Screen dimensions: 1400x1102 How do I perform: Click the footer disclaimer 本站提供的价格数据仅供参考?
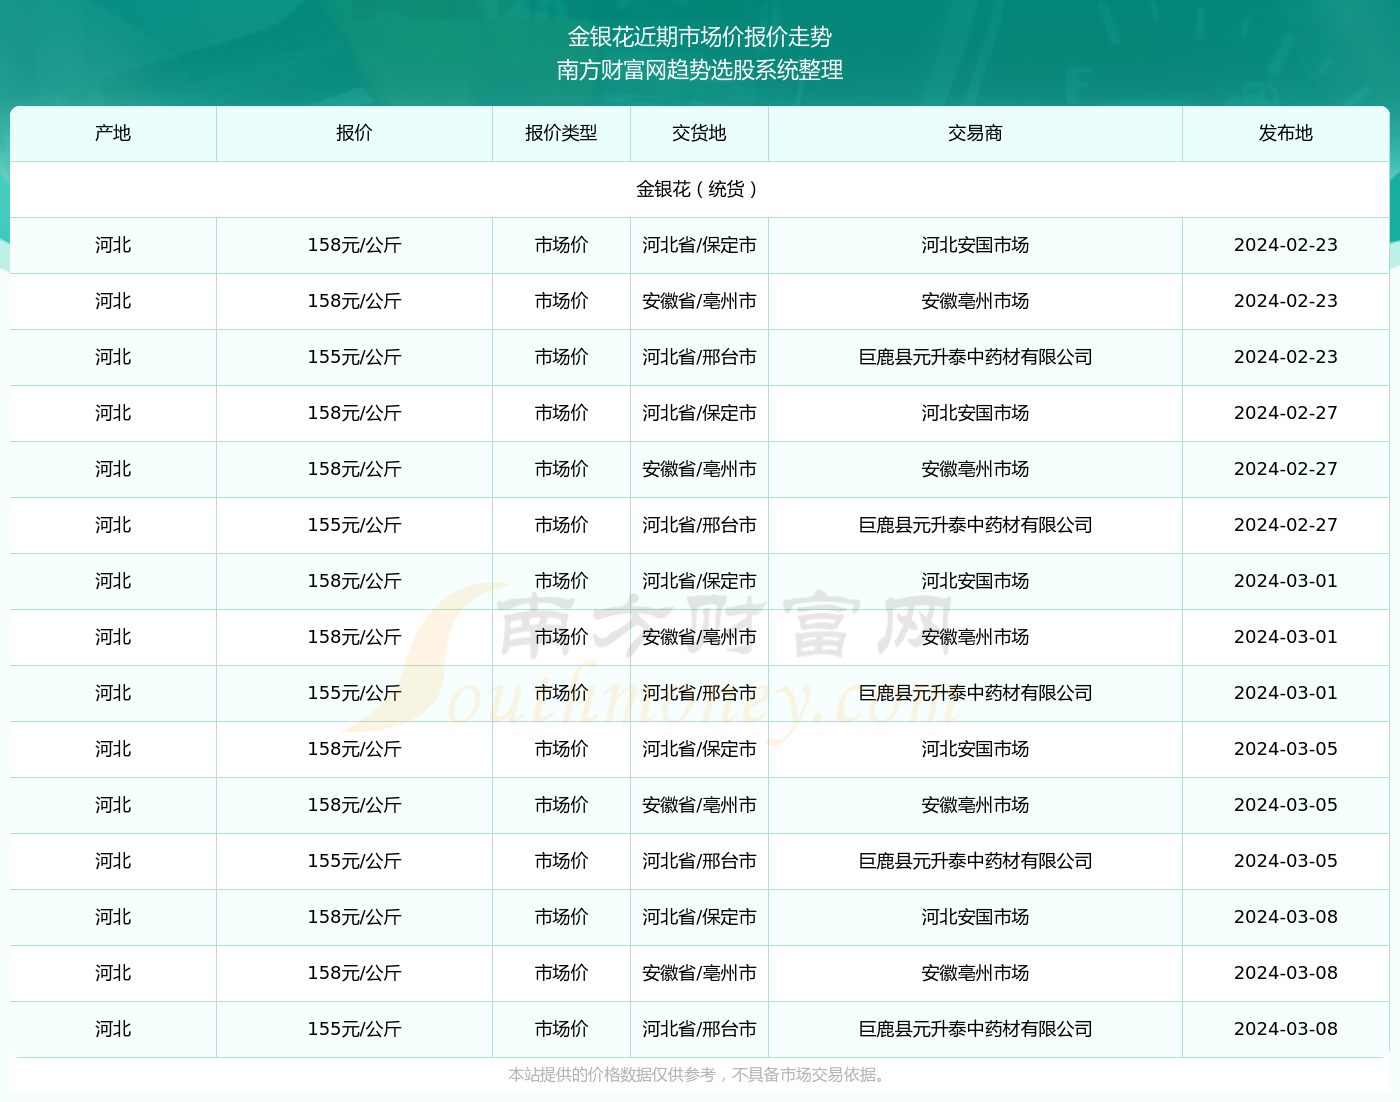612,1075
